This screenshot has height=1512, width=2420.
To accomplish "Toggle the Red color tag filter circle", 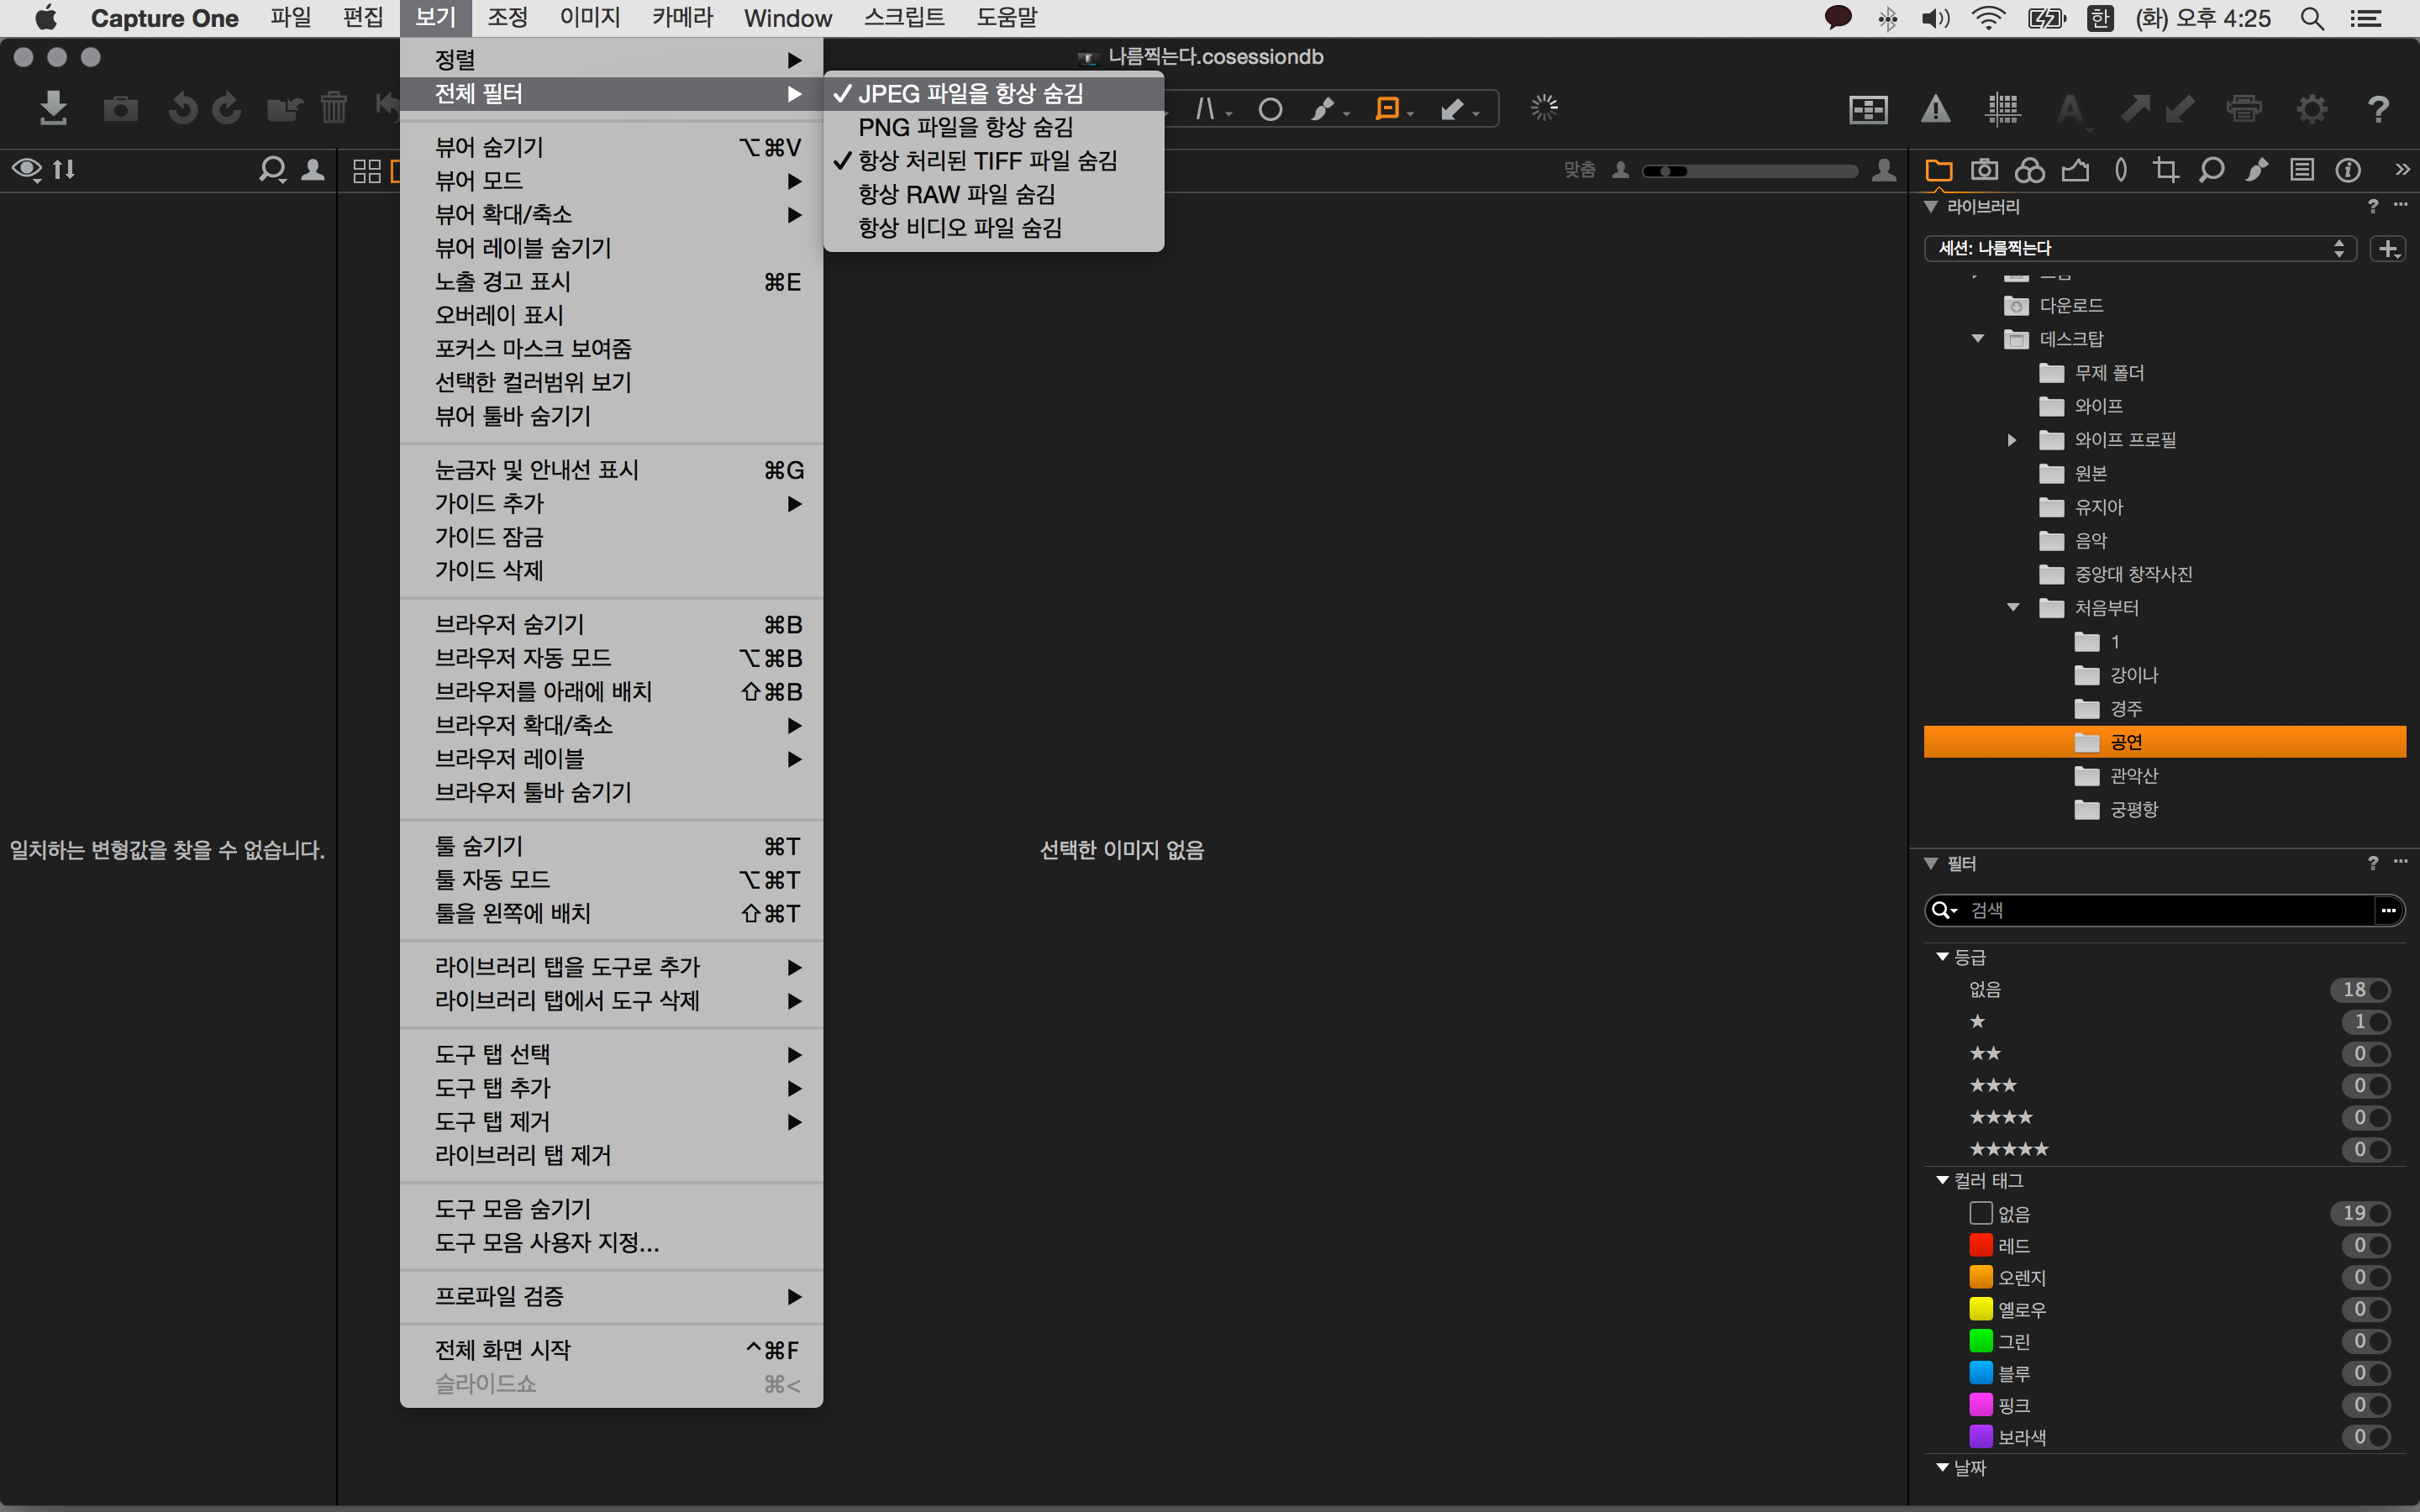I will (x=2379, y=1246).
